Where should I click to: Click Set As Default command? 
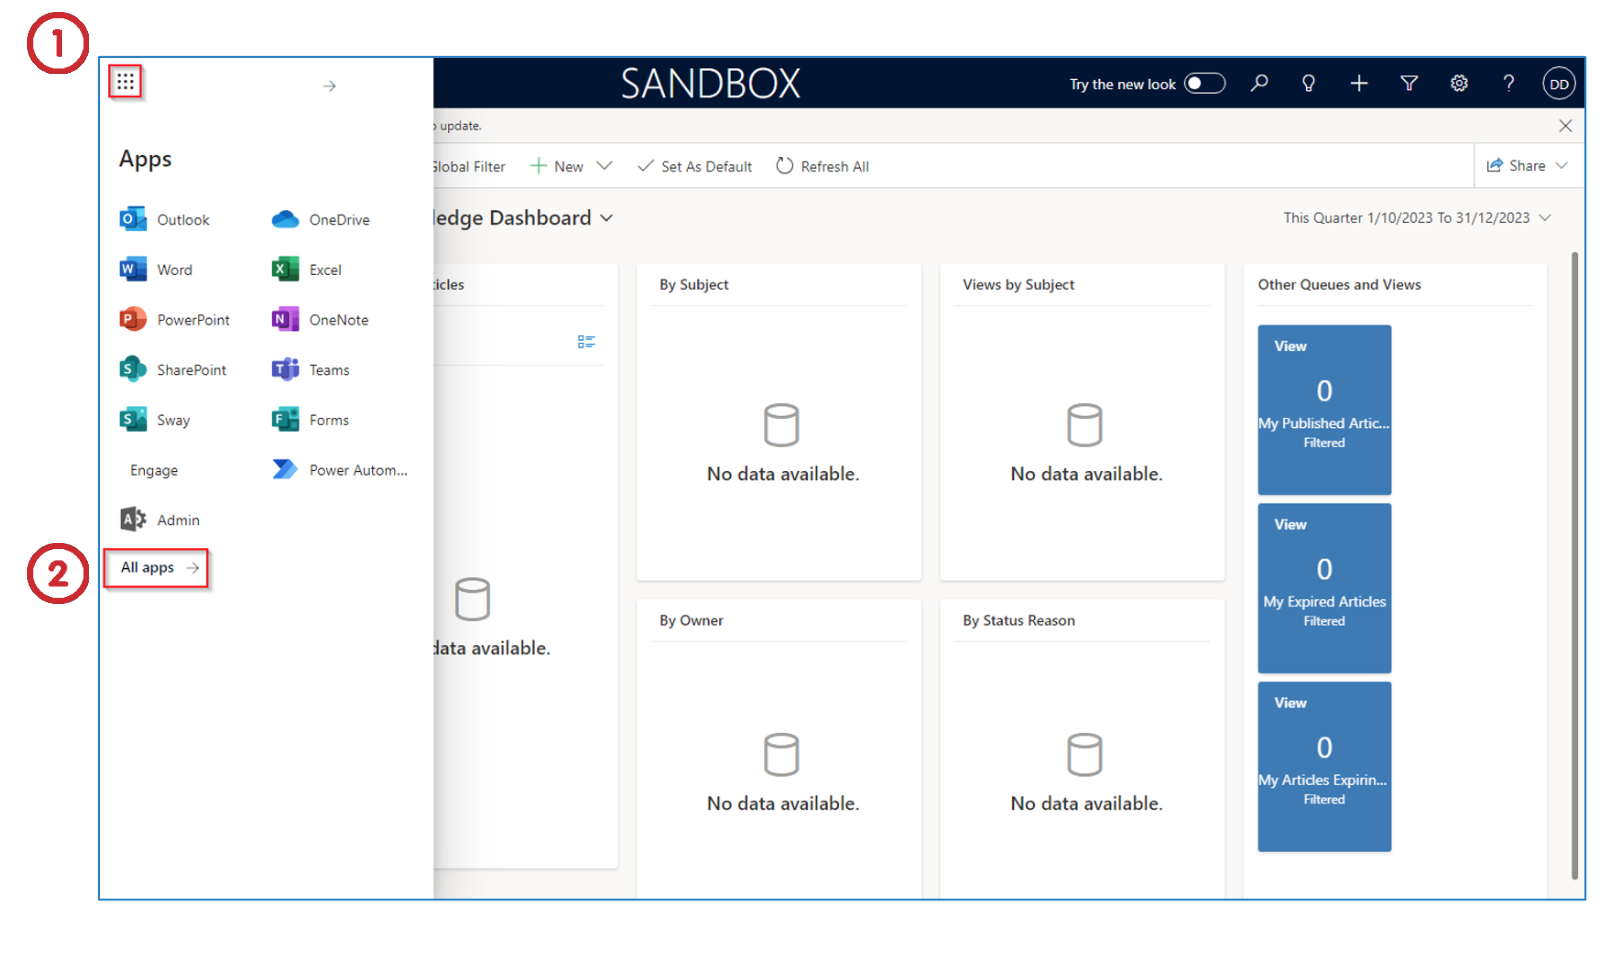tap(695, 166)
